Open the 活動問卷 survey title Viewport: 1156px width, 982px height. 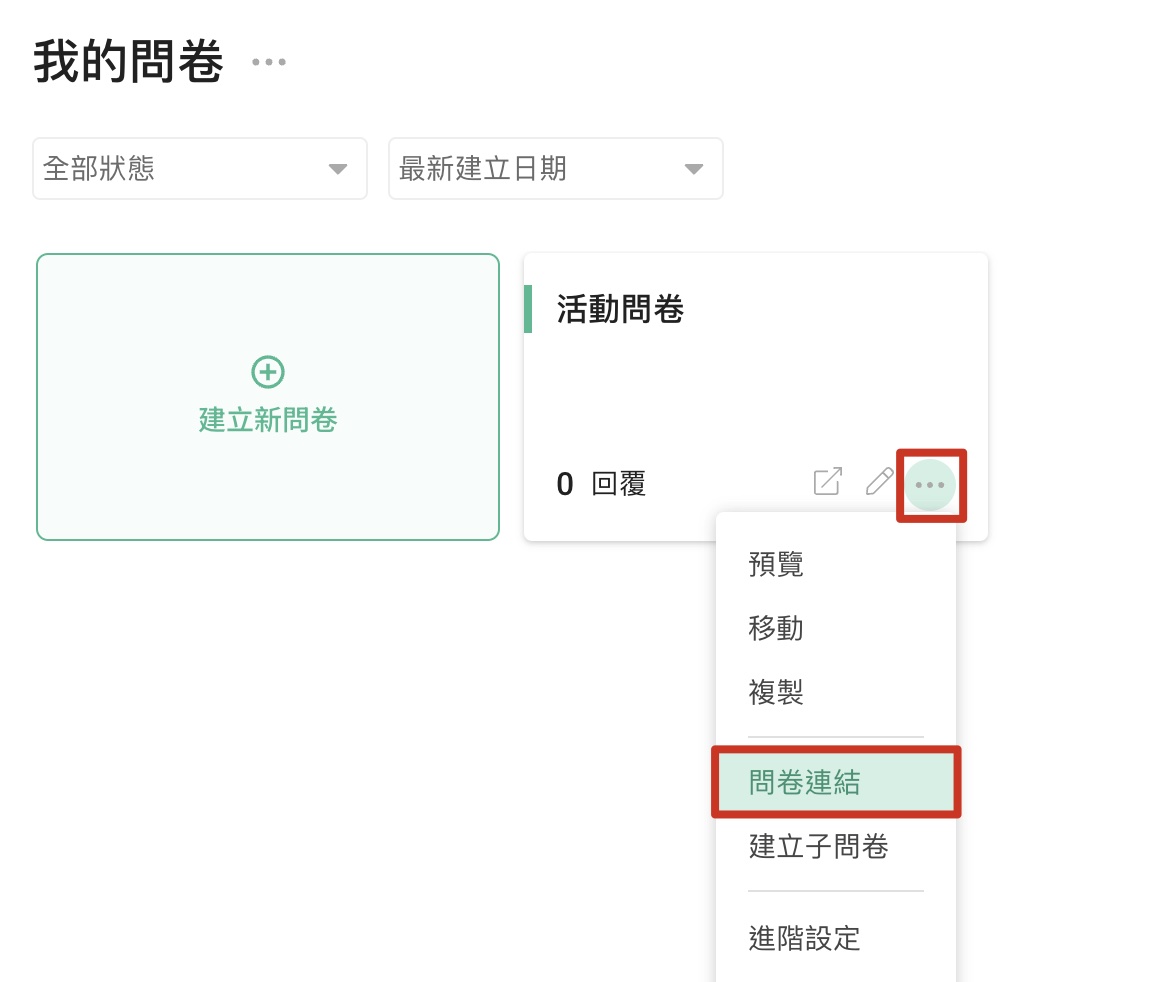620,310
